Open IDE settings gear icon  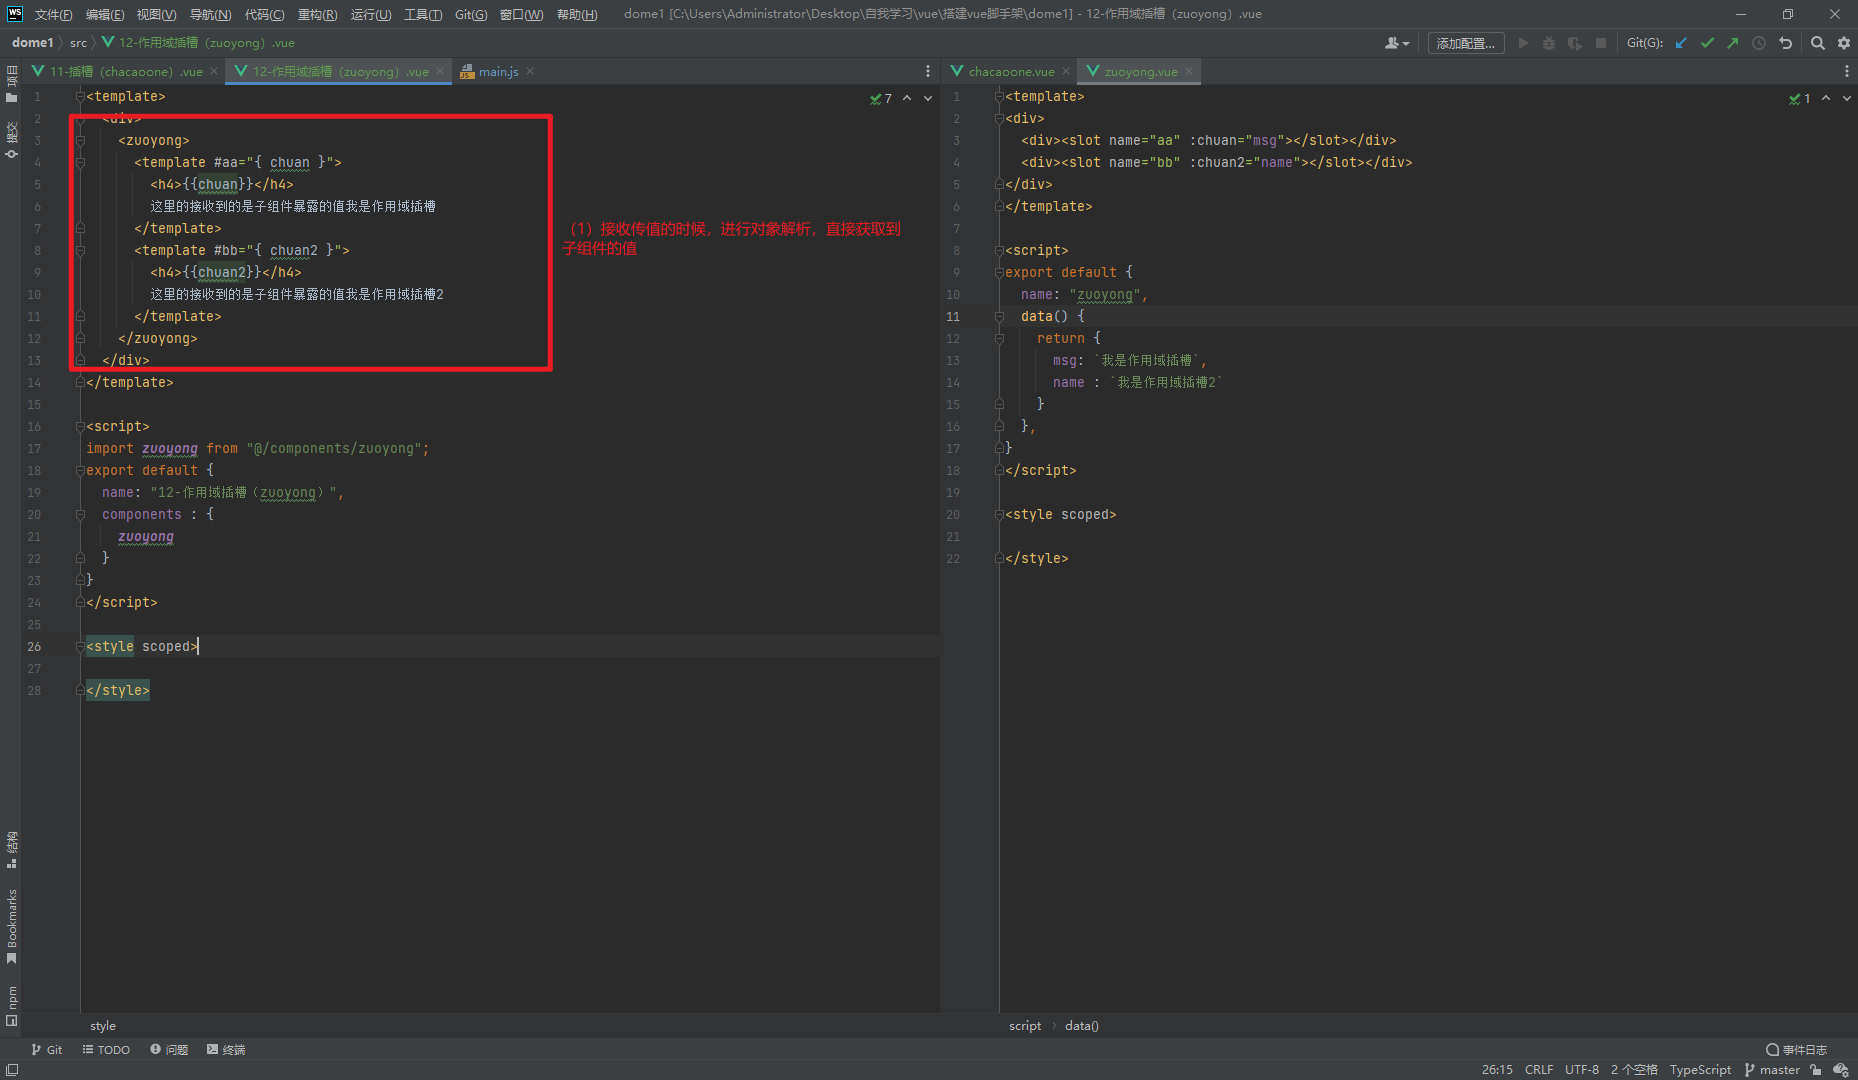[x=1844, y=43]
